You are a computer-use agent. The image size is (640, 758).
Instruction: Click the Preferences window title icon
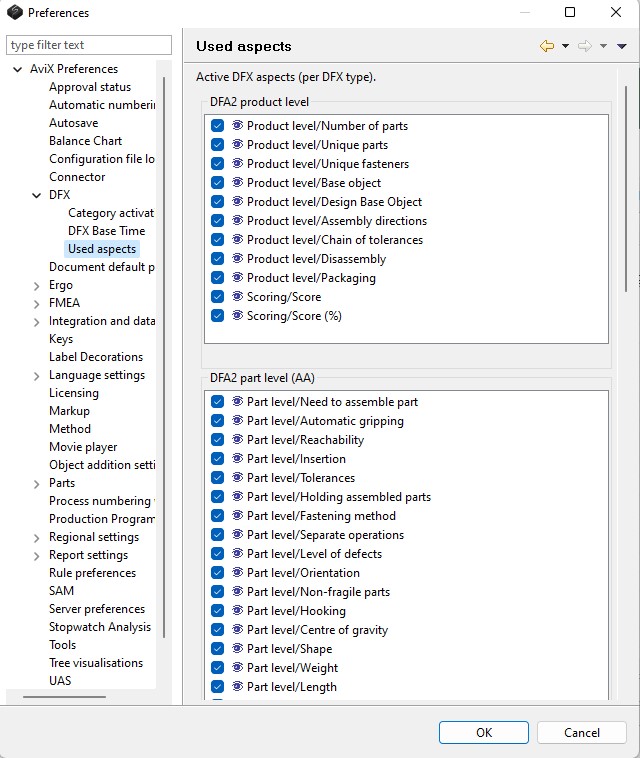pos(14,13)
